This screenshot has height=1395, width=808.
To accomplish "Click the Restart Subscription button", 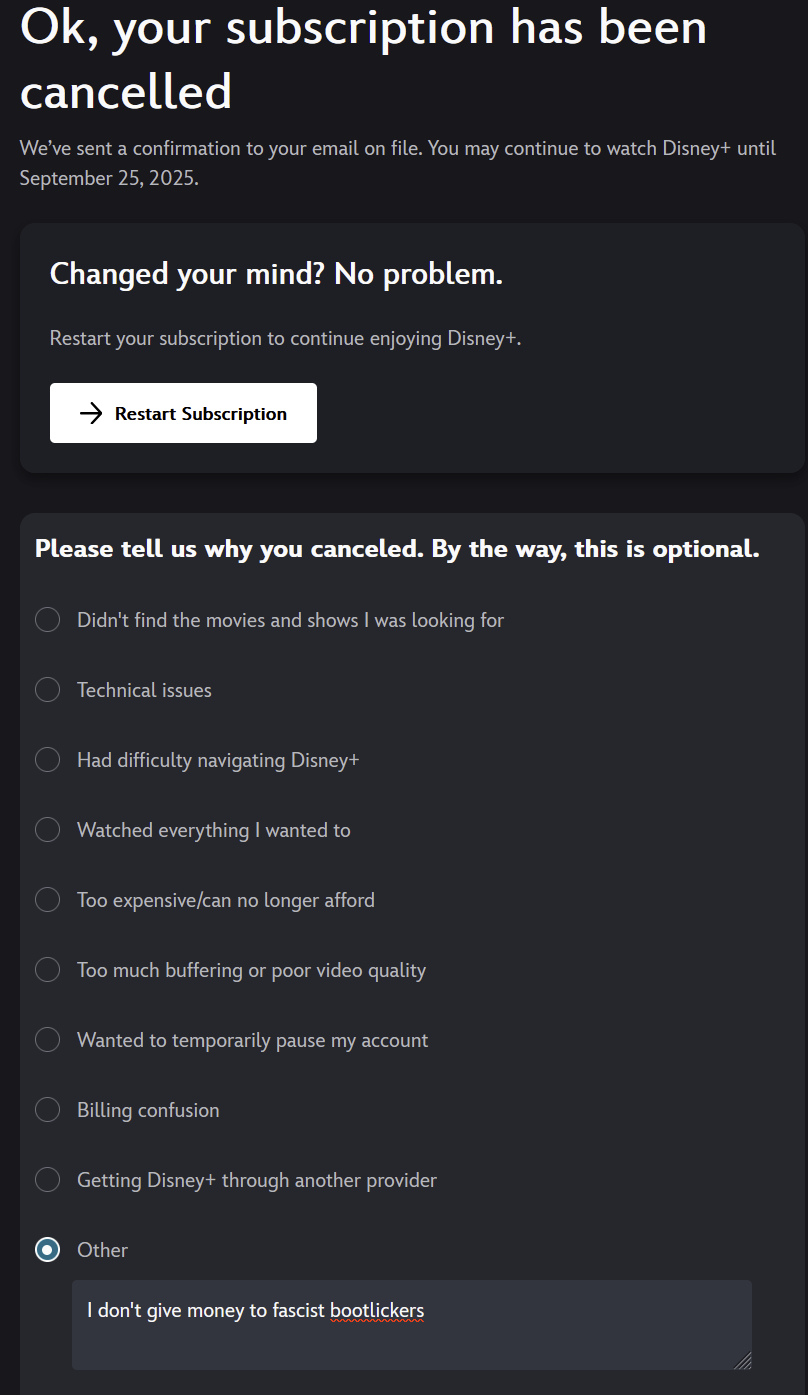I will 183,413.
